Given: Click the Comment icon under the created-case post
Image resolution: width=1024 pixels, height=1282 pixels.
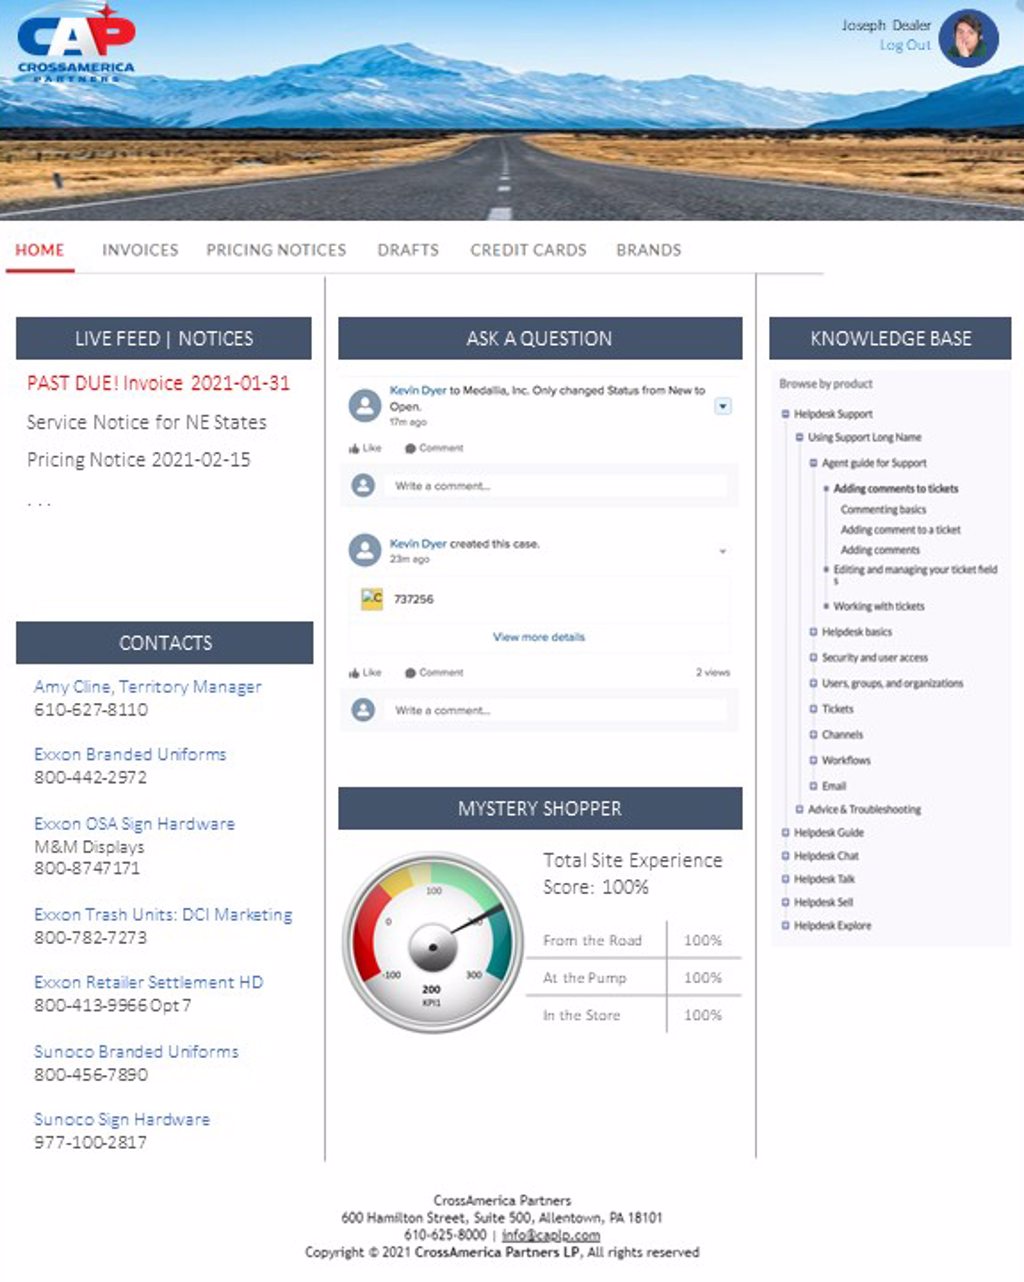Looking at the screenshot, I should click(x=410, y=673).
